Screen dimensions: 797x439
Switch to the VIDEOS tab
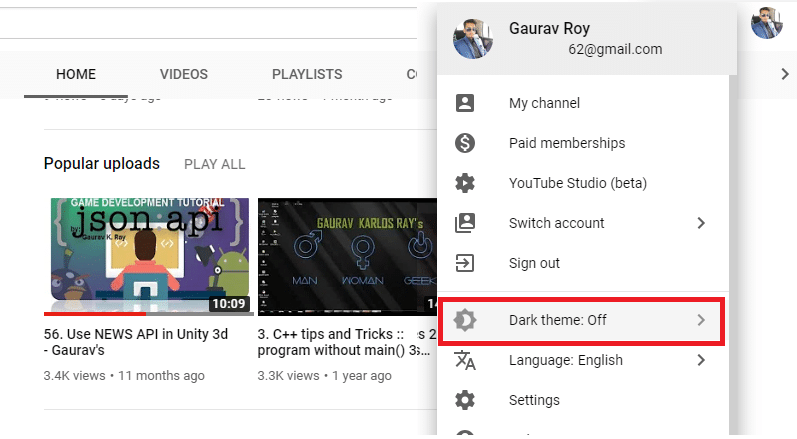tap(183, 74)
